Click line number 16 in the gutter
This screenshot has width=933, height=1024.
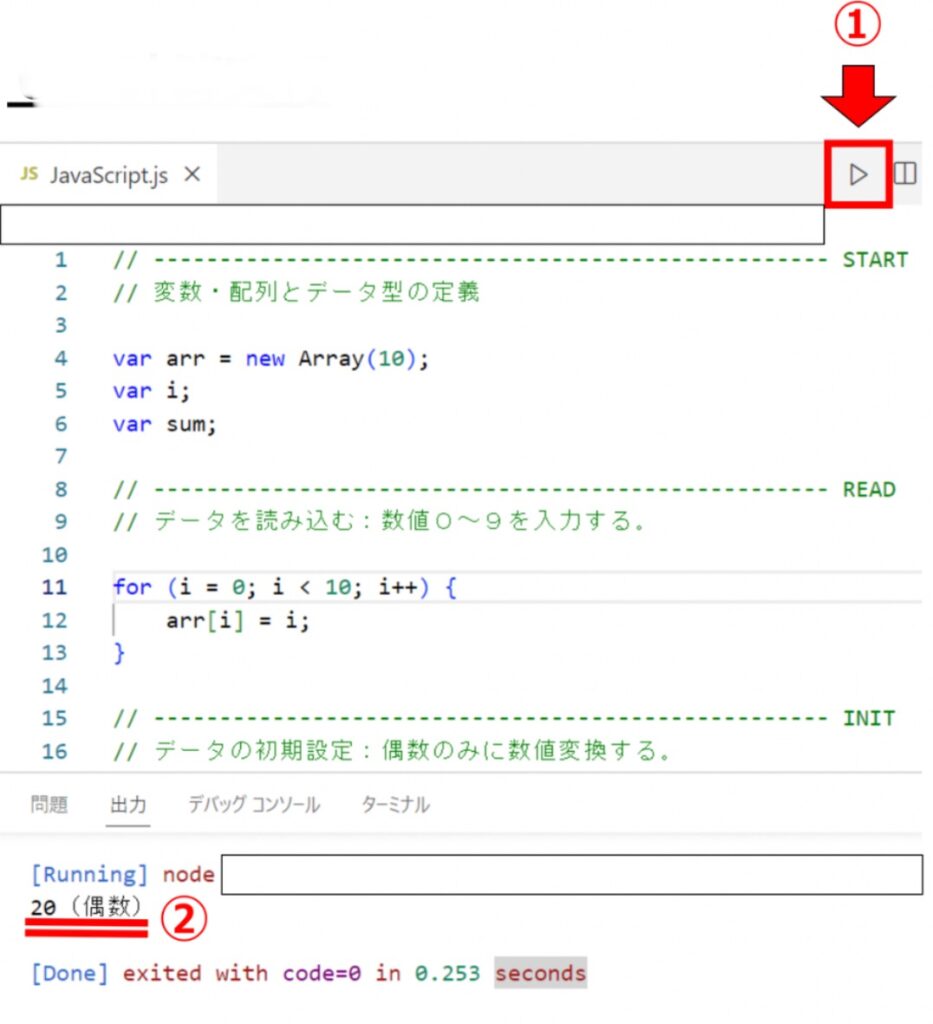click(x=55, y=751)
